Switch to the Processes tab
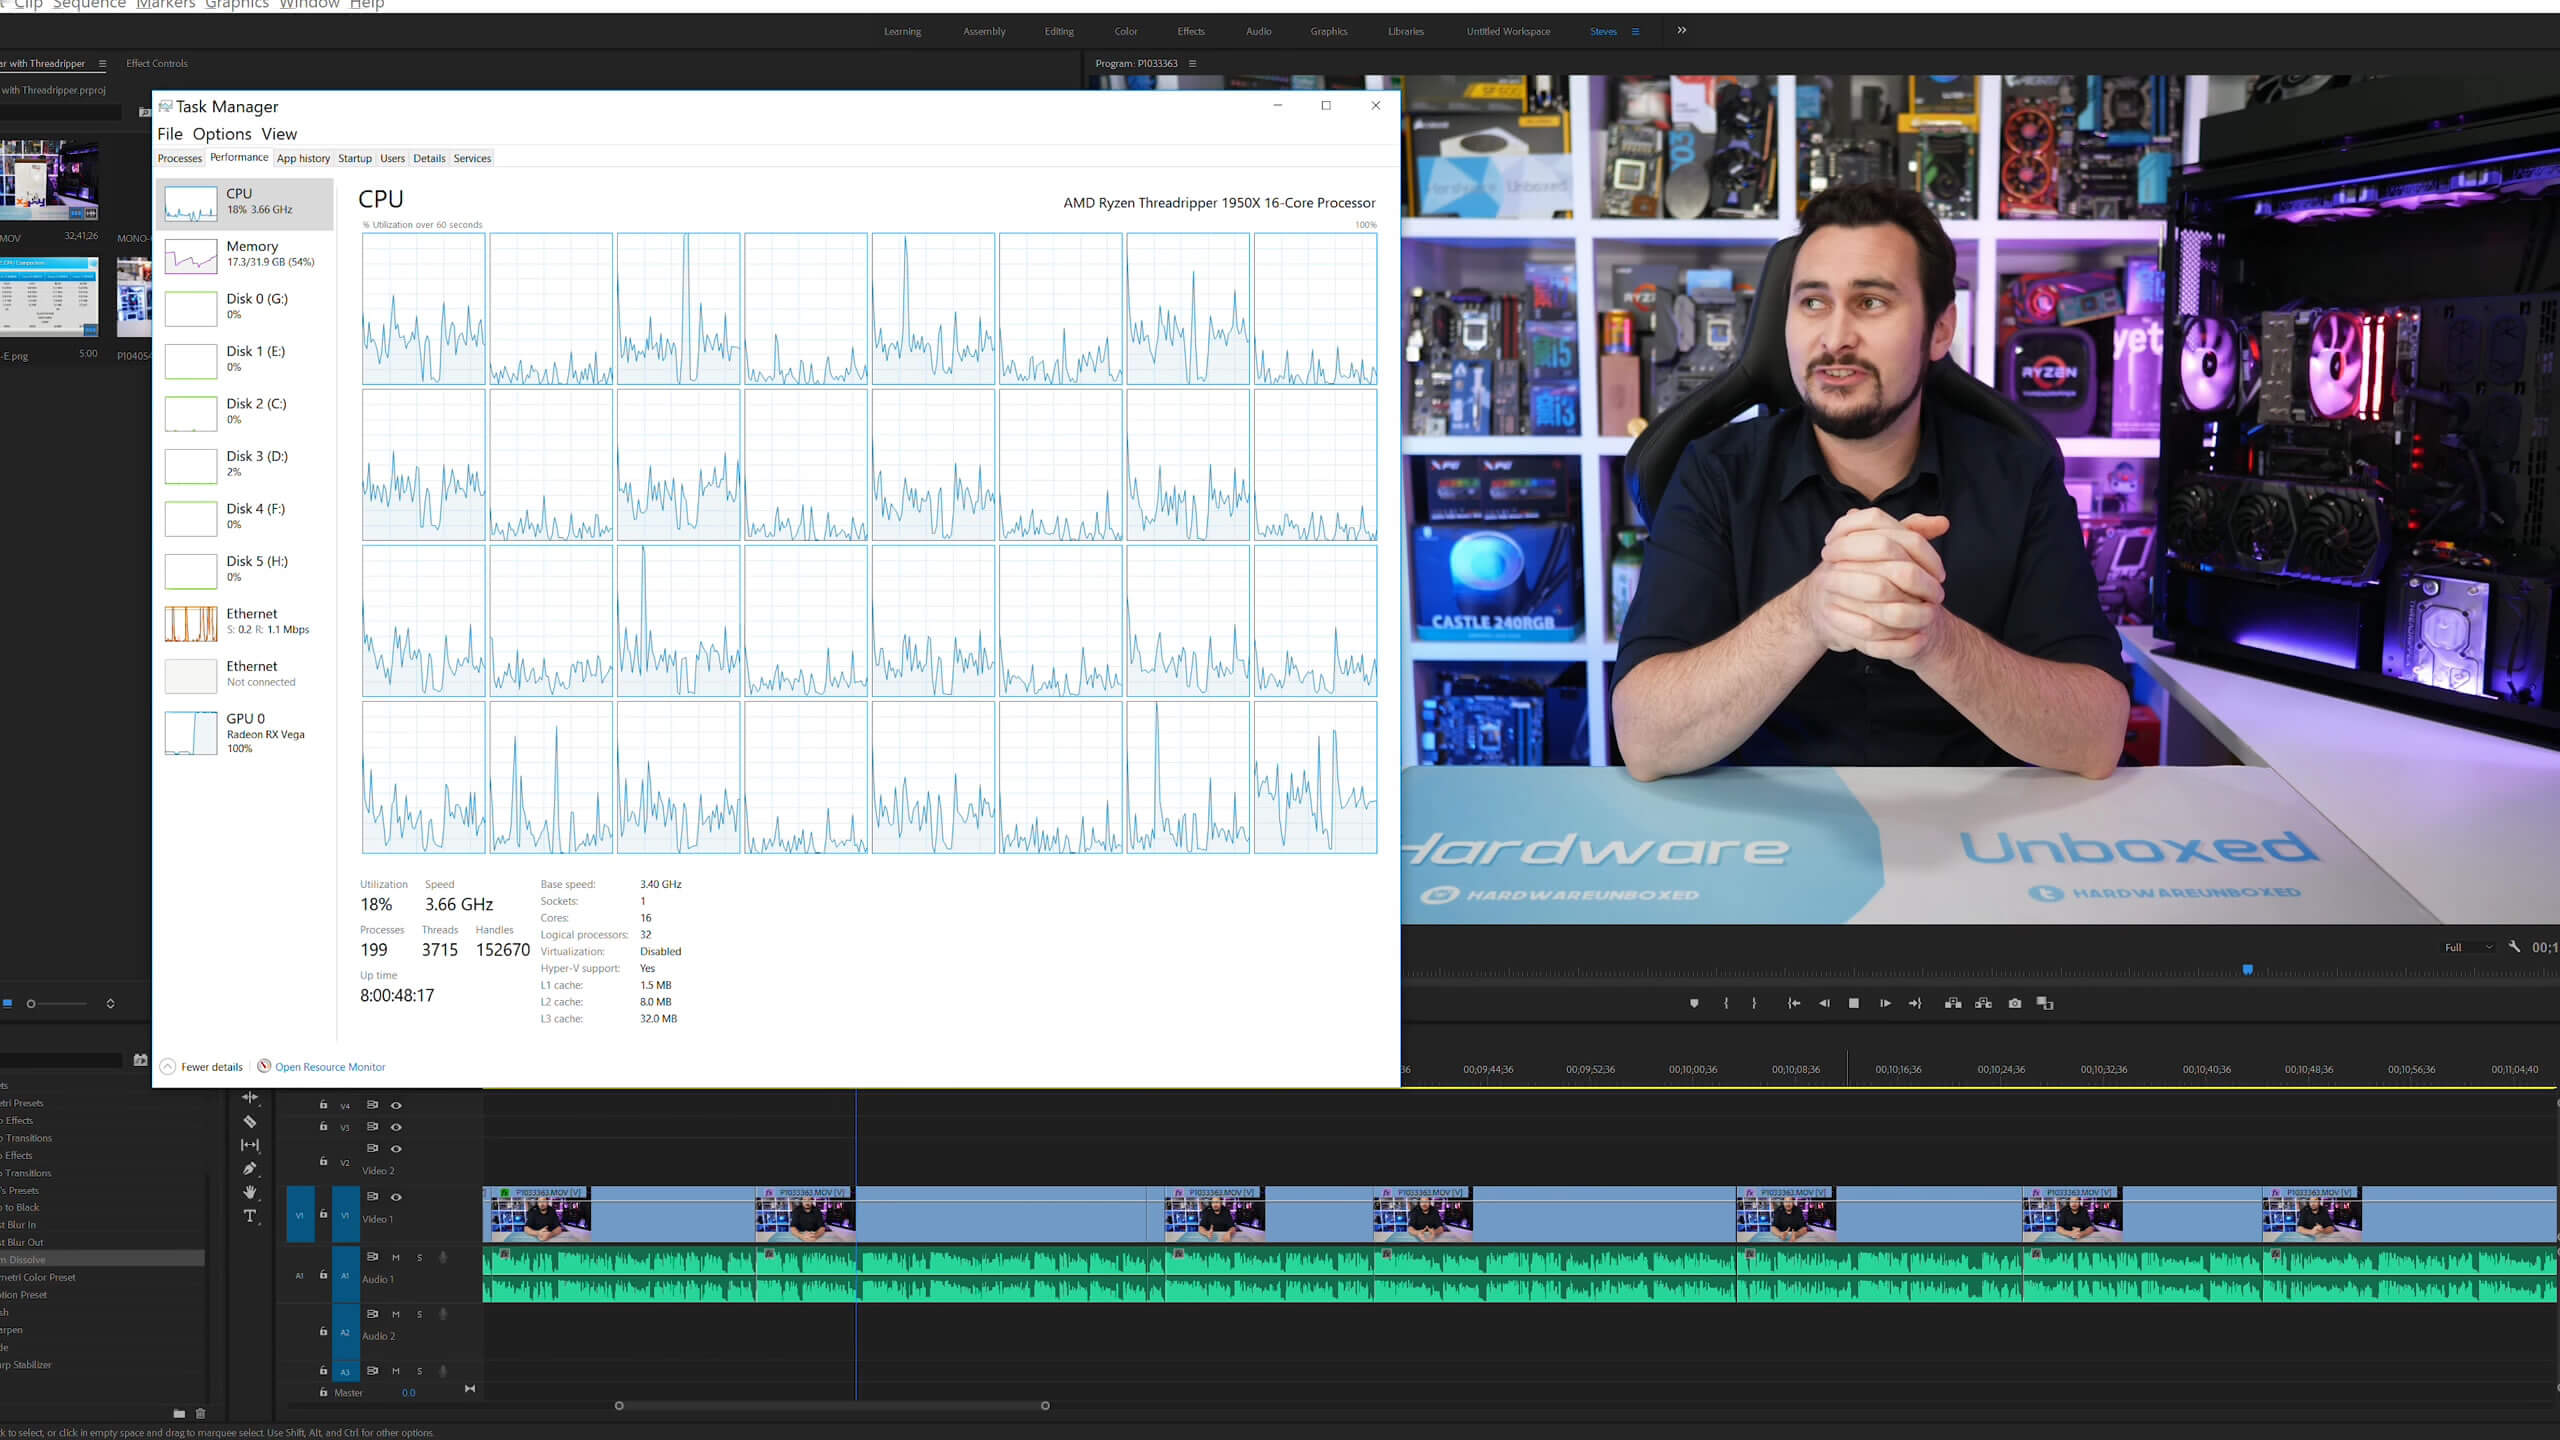 [x=180, y=158]
